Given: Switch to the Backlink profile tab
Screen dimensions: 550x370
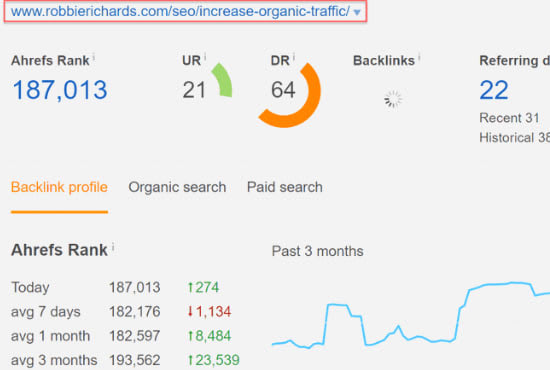Looking at the screenshot, I should [x=59, y=187].
